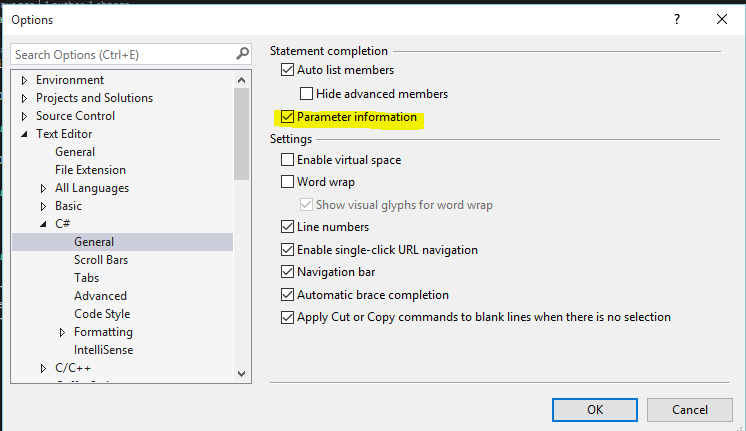Open Code Style options page
This screenshot has height=431, width=746.
pyautogui.click(x=102, y=313)
